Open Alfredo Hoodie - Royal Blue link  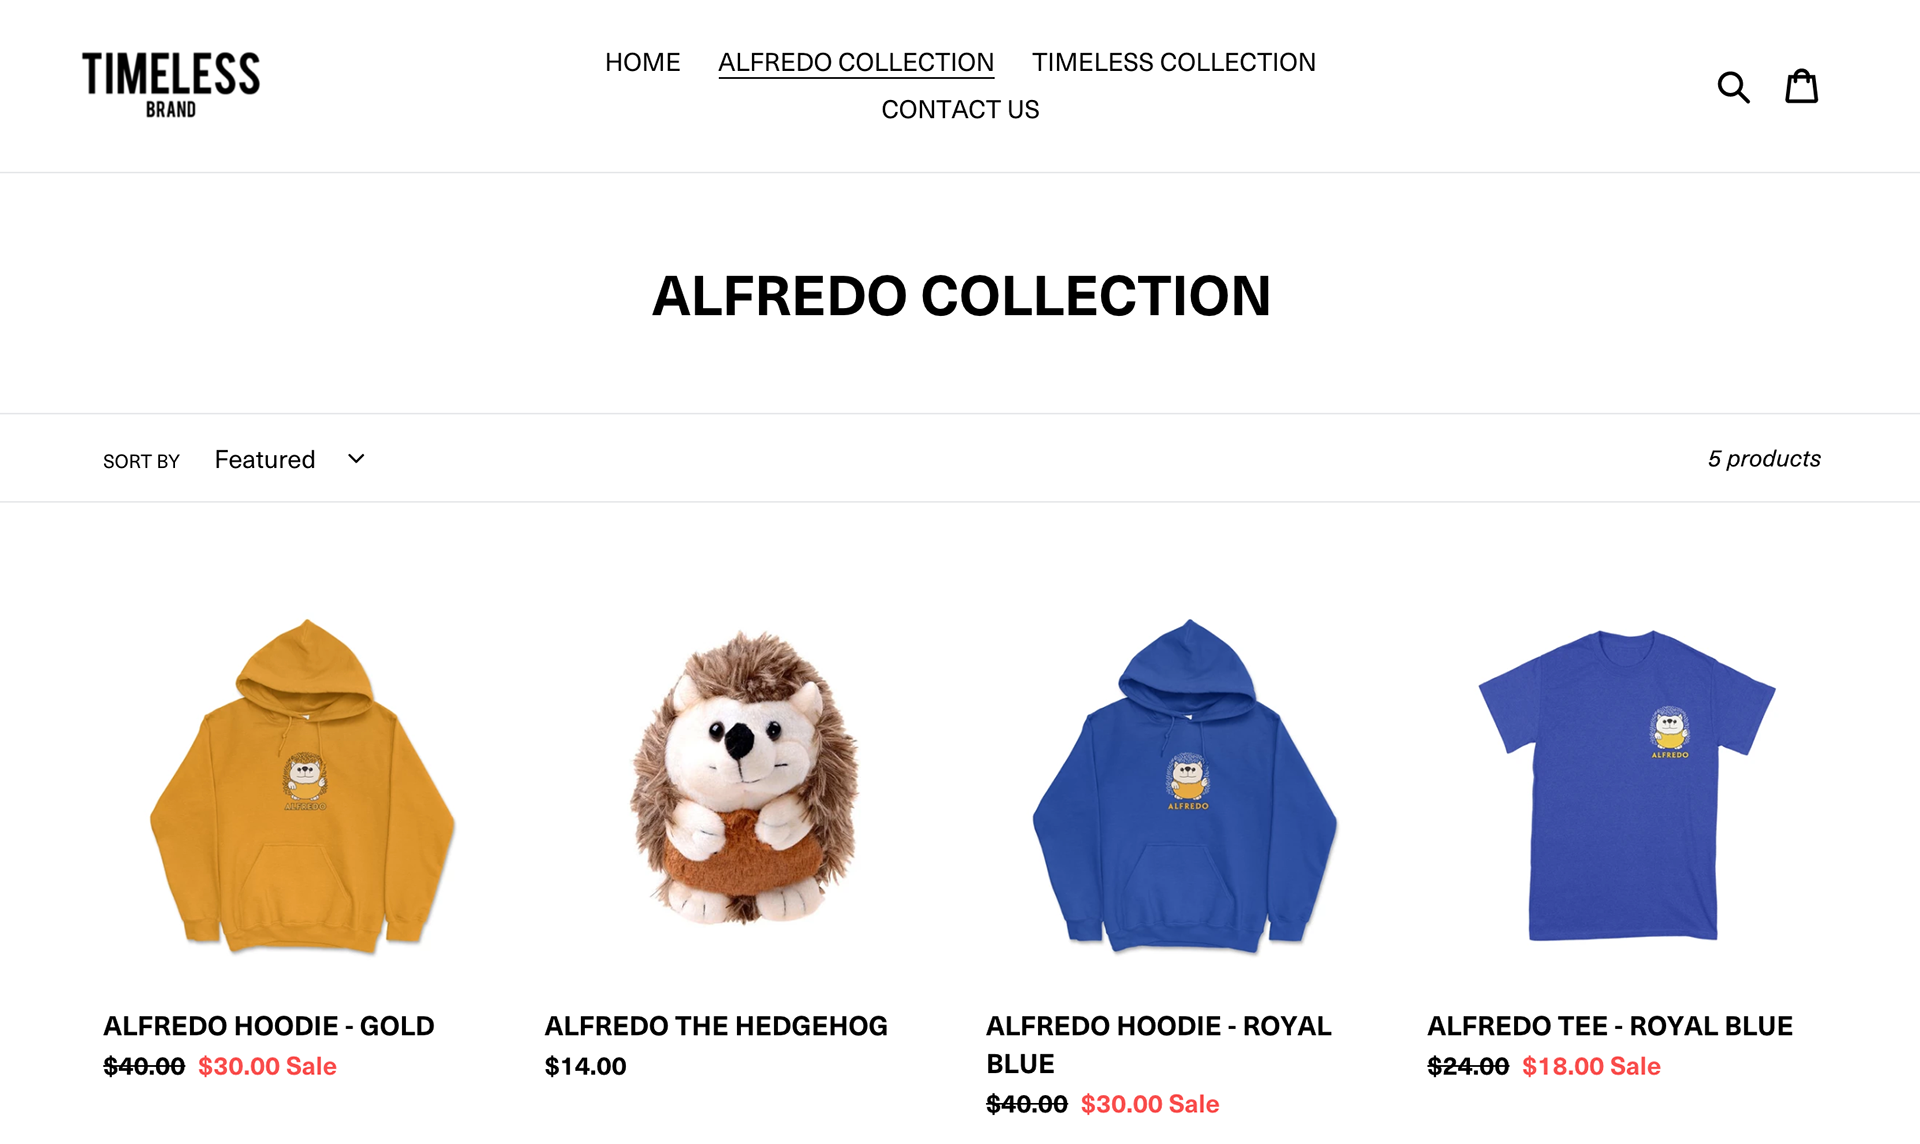[1159, 1045]
